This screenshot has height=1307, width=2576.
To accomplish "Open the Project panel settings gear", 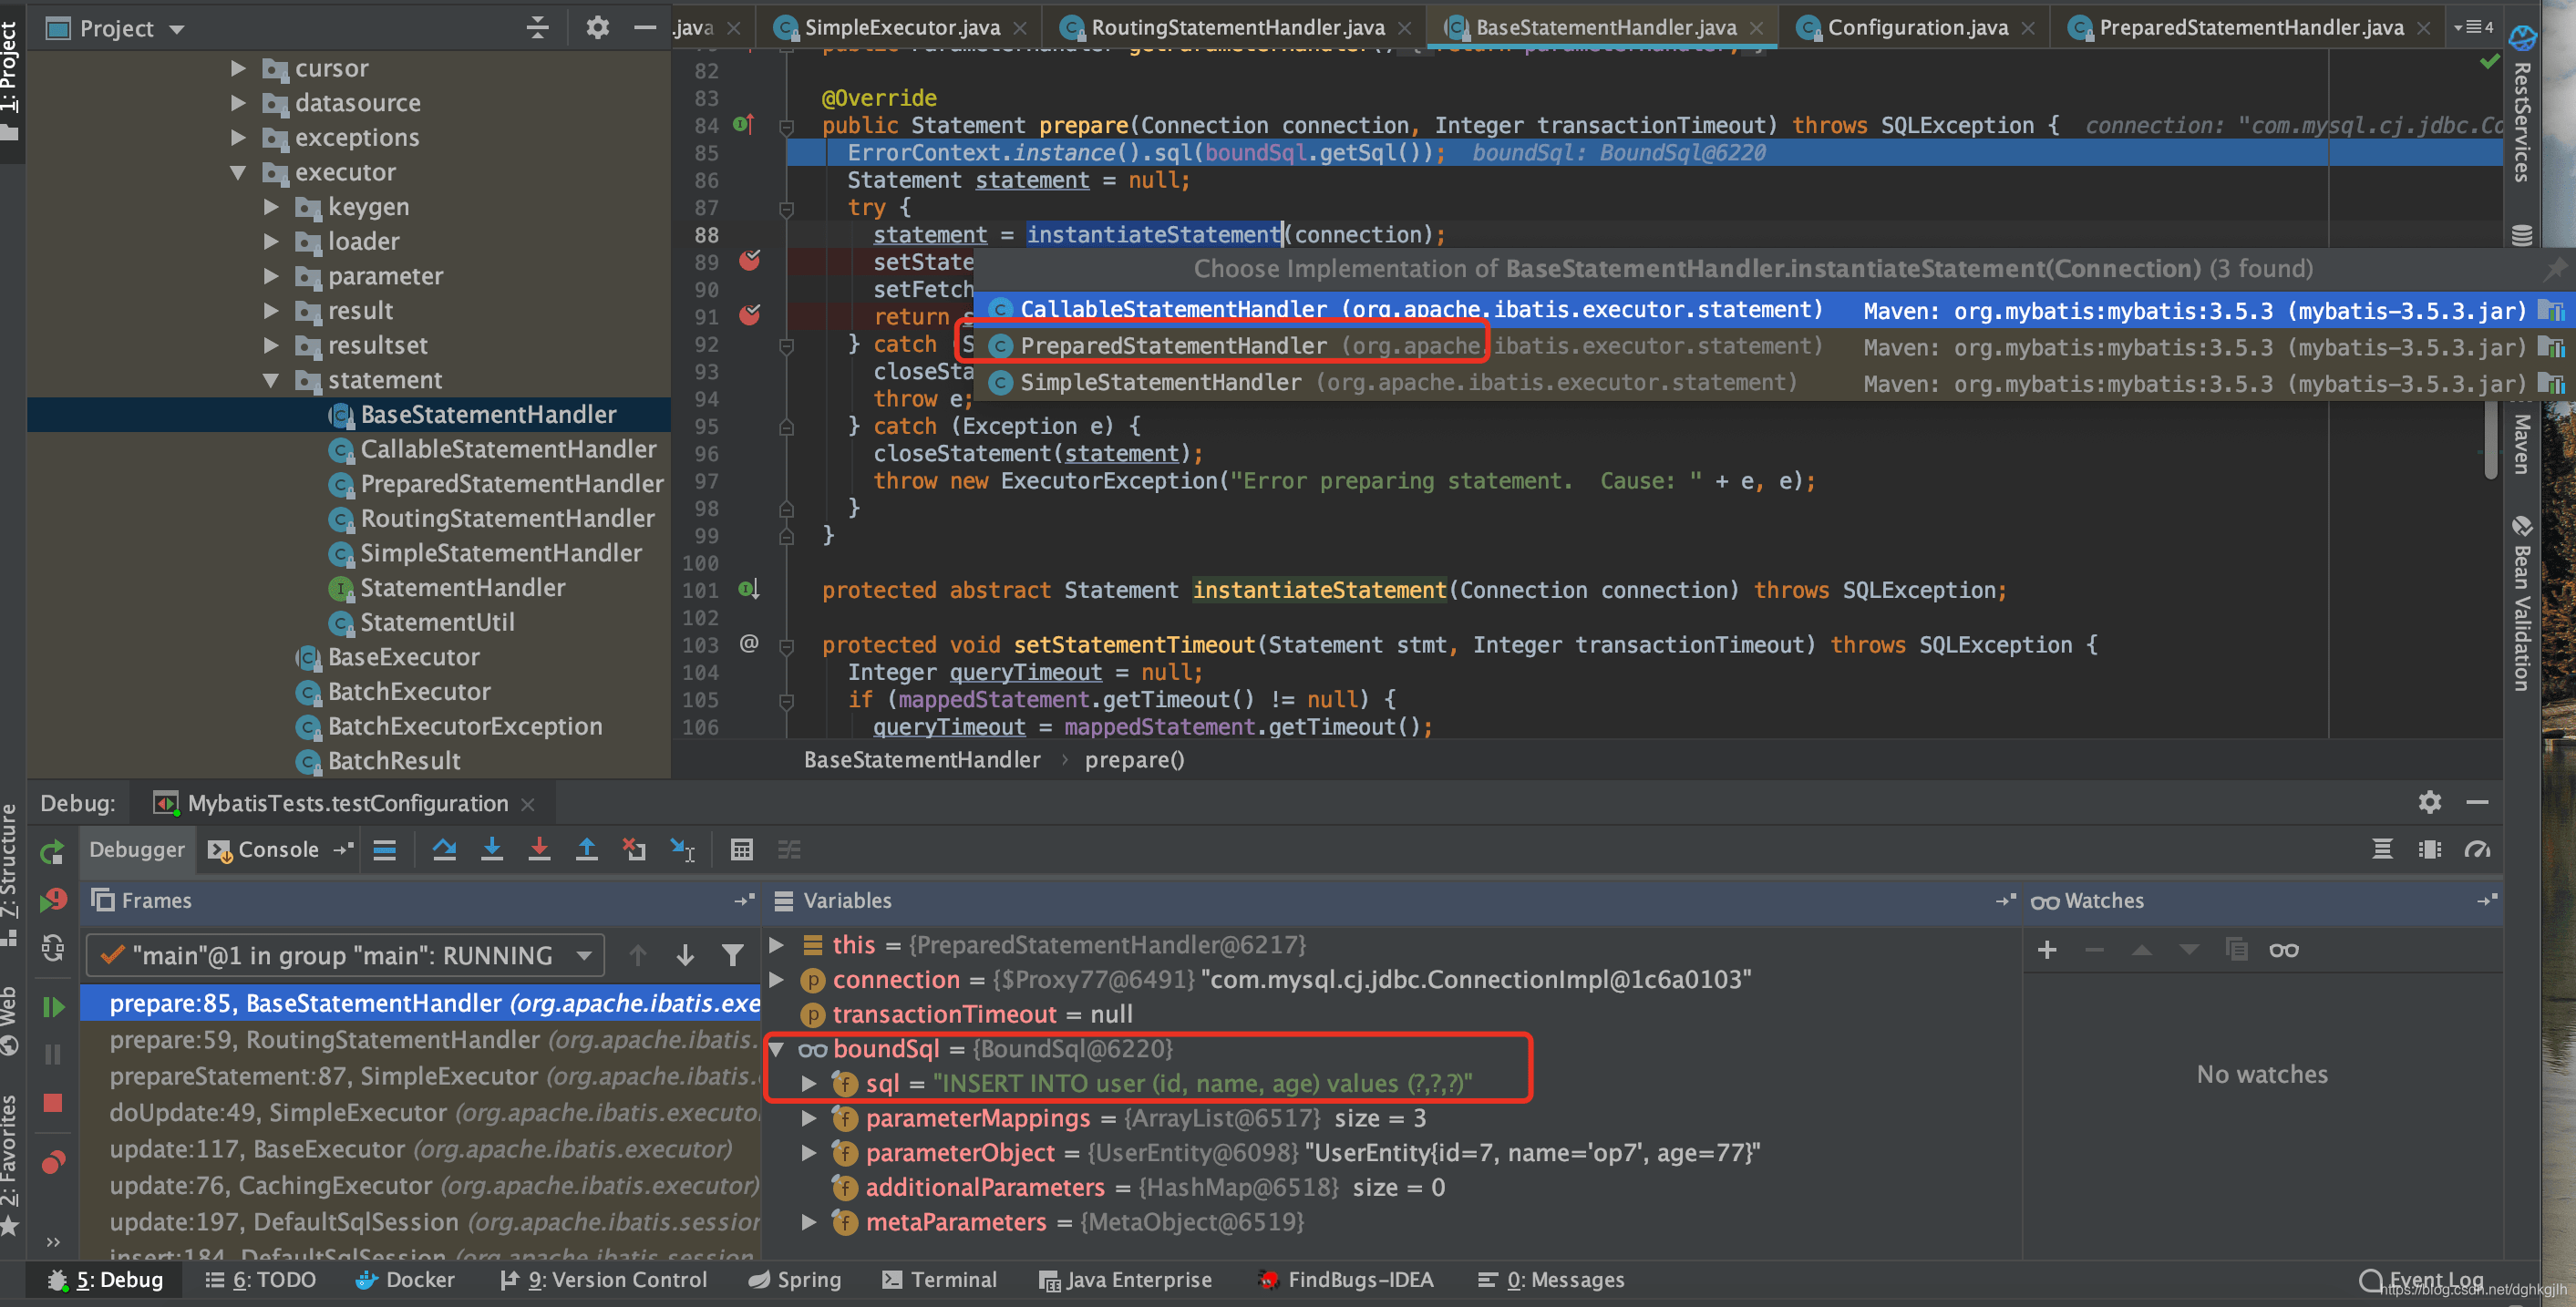I will pyautogui.click(x=597, y=27).
